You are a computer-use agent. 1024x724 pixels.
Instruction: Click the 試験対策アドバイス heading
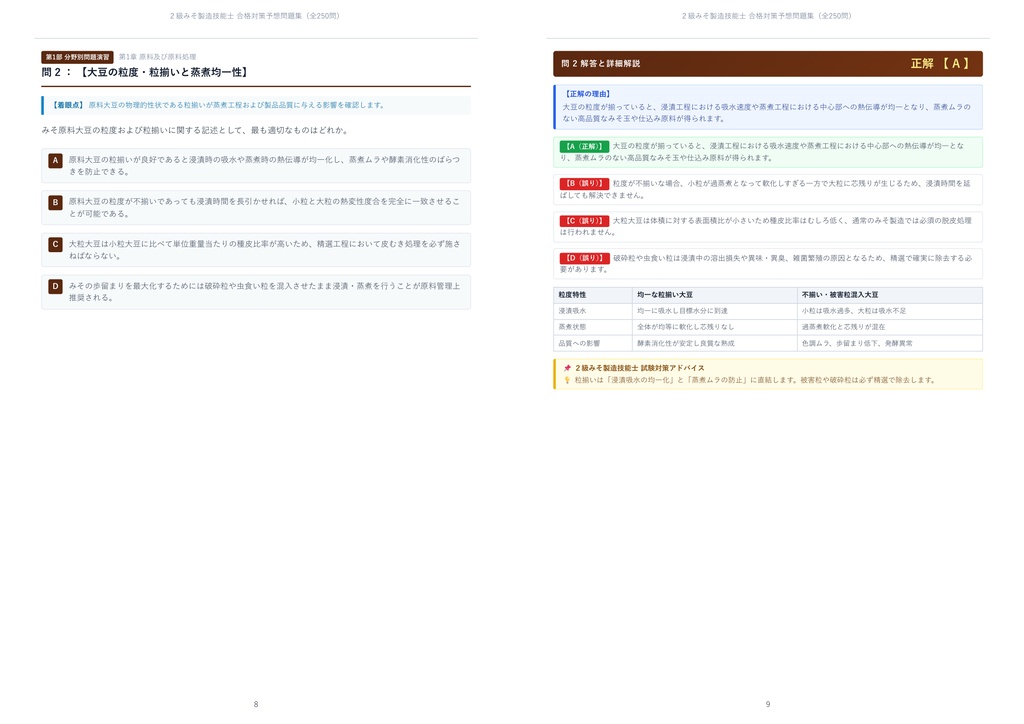(640, 368)
